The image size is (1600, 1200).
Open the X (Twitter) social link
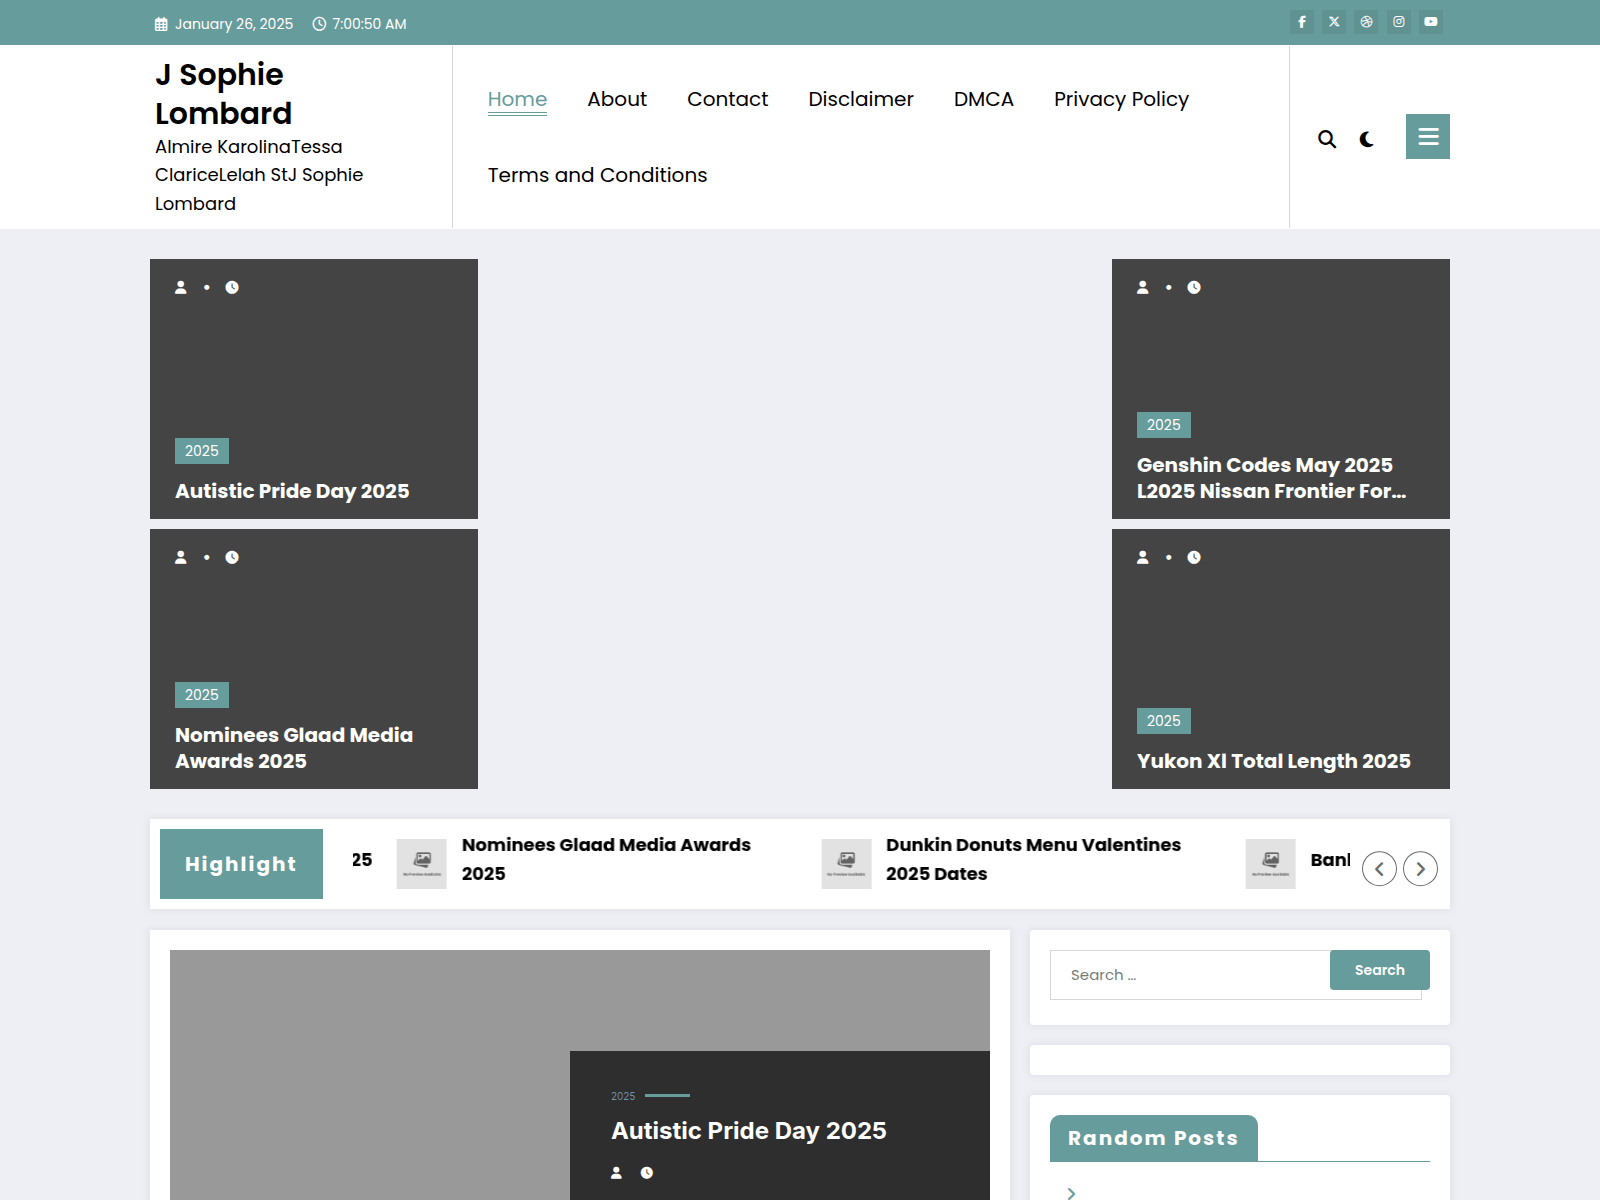click(1334, 22)
